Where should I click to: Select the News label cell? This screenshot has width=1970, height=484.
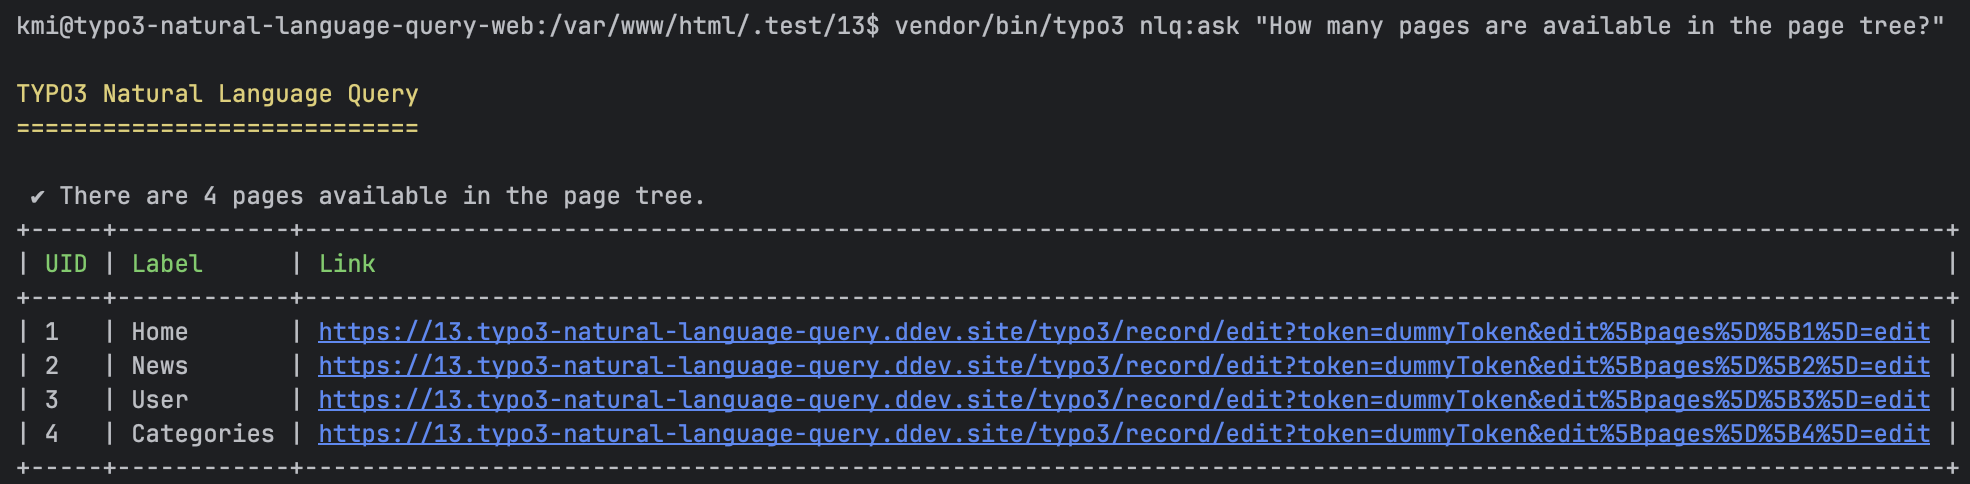coord(160,366)
